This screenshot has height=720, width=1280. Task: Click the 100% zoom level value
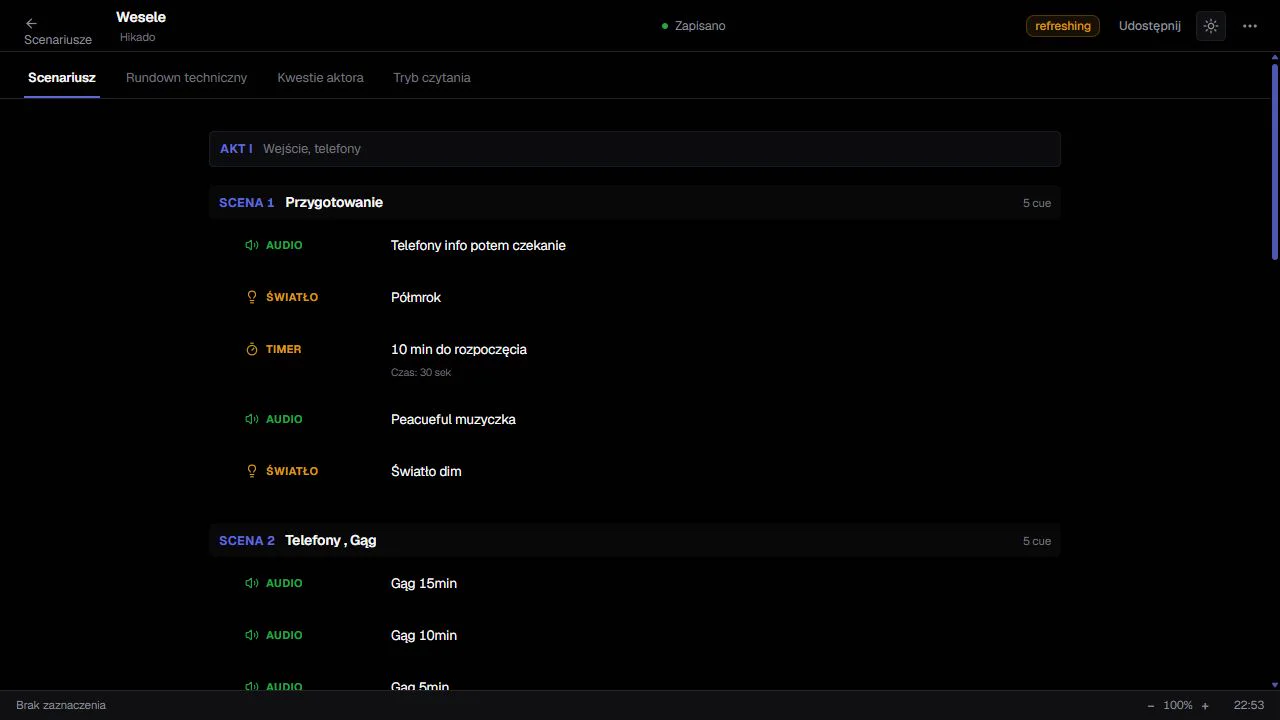(x=1178, y=705)
